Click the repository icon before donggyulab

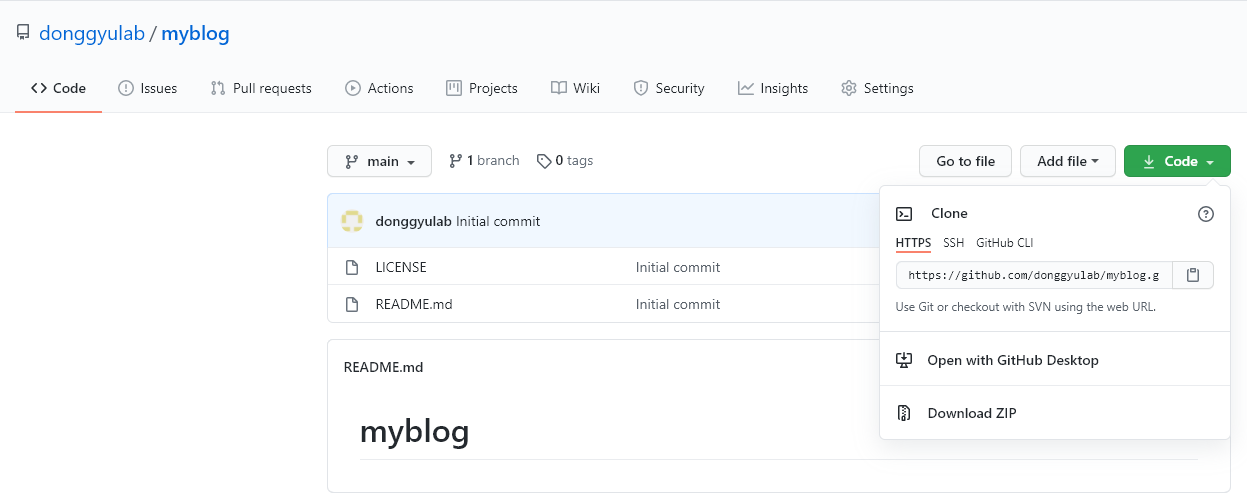click(23, 33)
